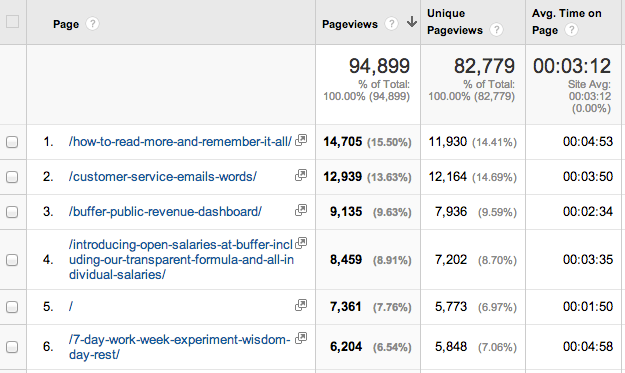Open external link icon for customer-service-emails-words
Viewport: 625px width, 373px height.
coord(301,175)
